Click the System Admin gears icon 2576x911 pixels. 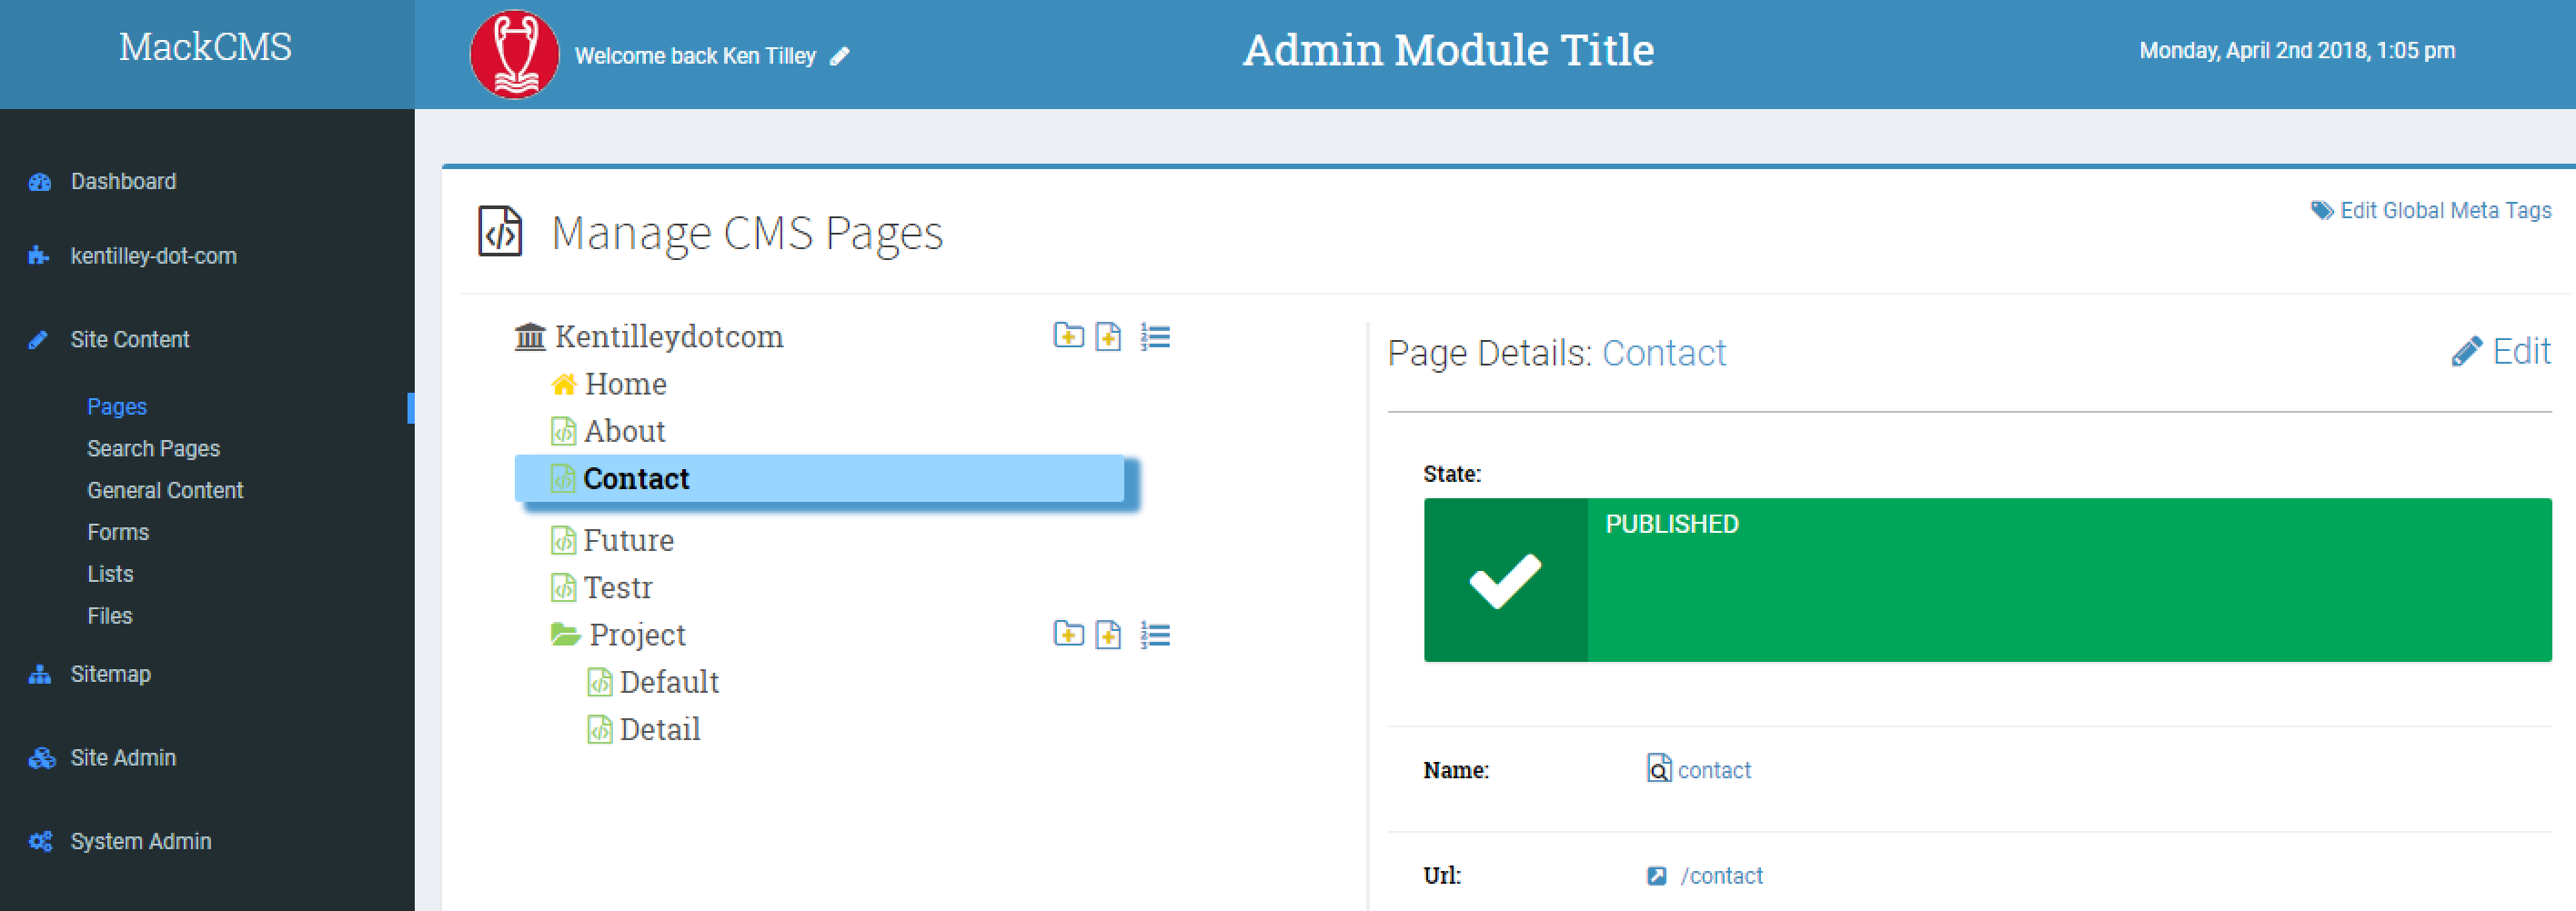pyautogui.click(x=41, y=842)
